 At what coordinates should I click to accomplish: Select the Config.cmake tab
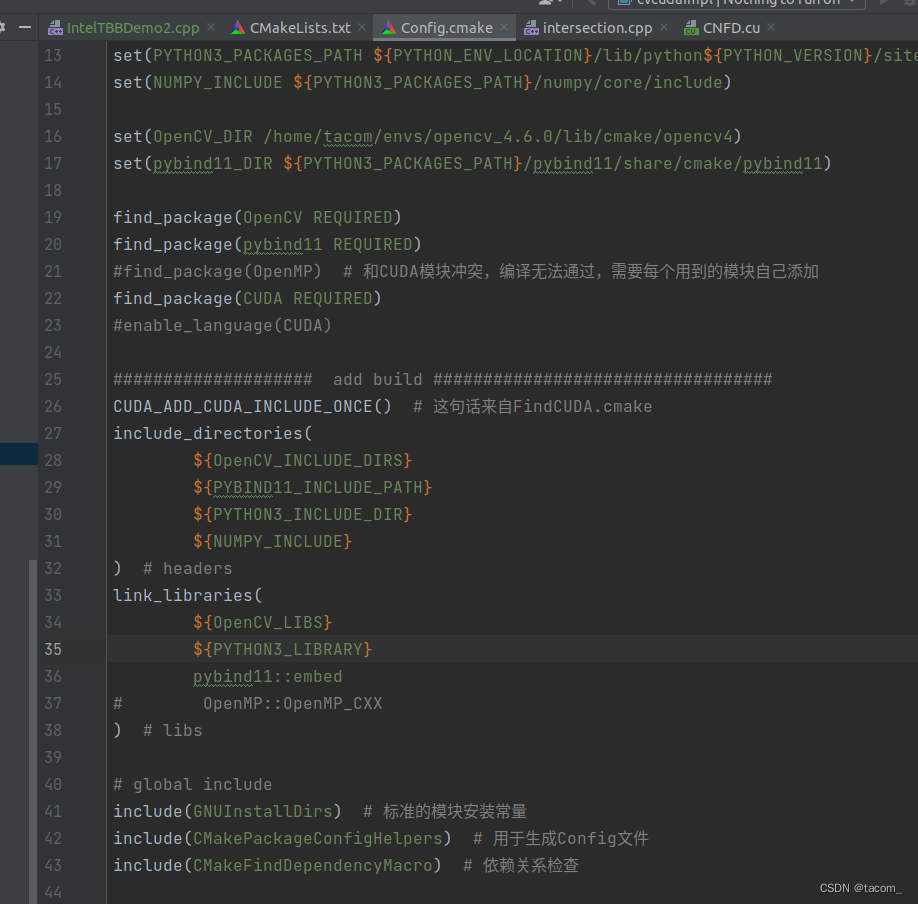[x=446, y=28]
